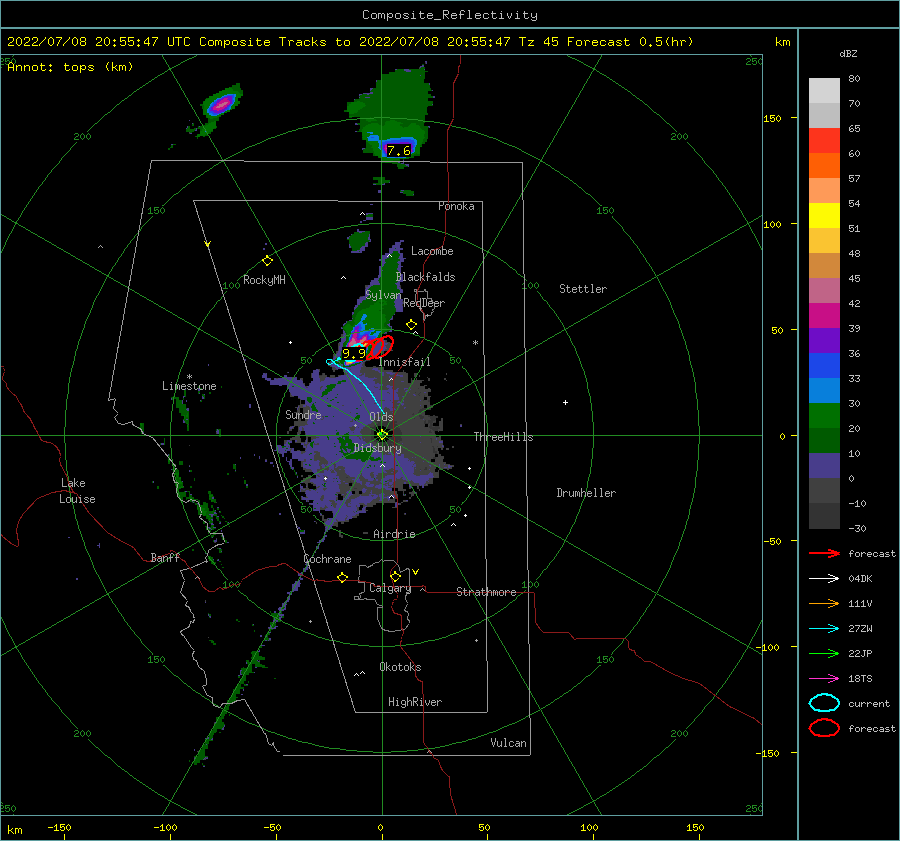Click the Vulcan label
The height and width of the screenshot is (841, 900).
click(509, 743)
